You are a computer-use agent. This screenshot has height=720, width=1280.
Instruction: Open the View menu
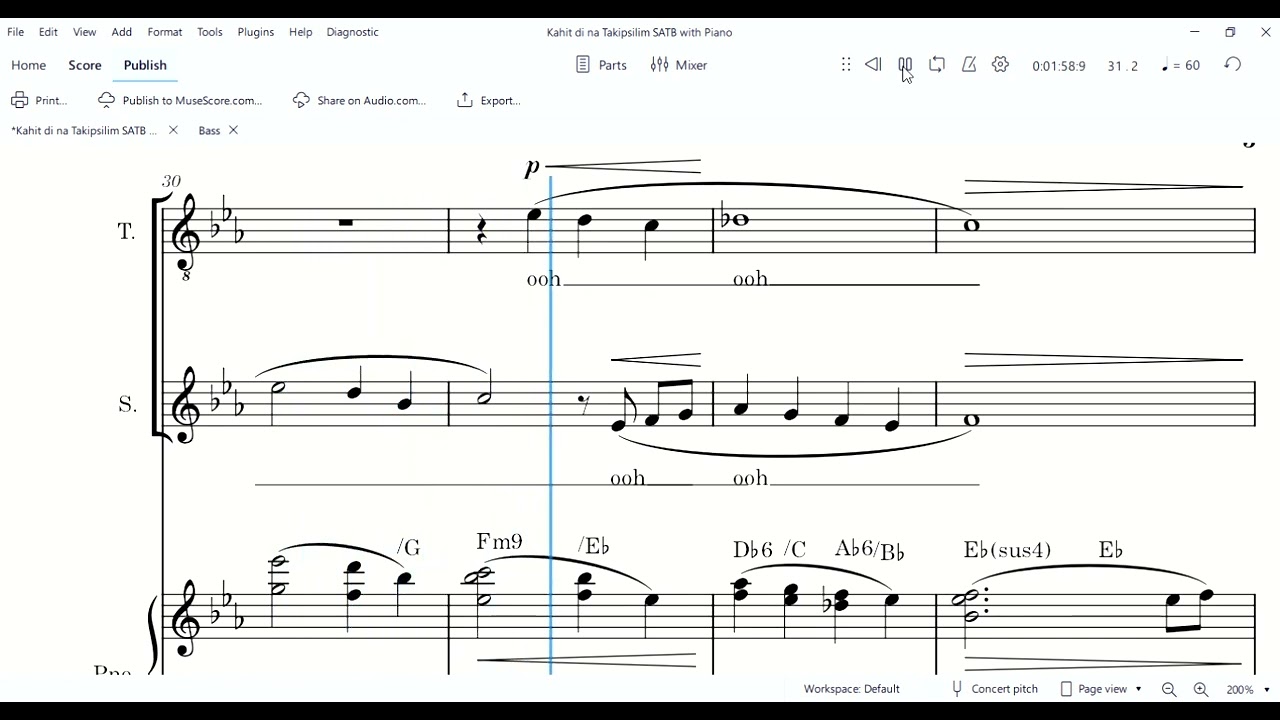point(85,32)
